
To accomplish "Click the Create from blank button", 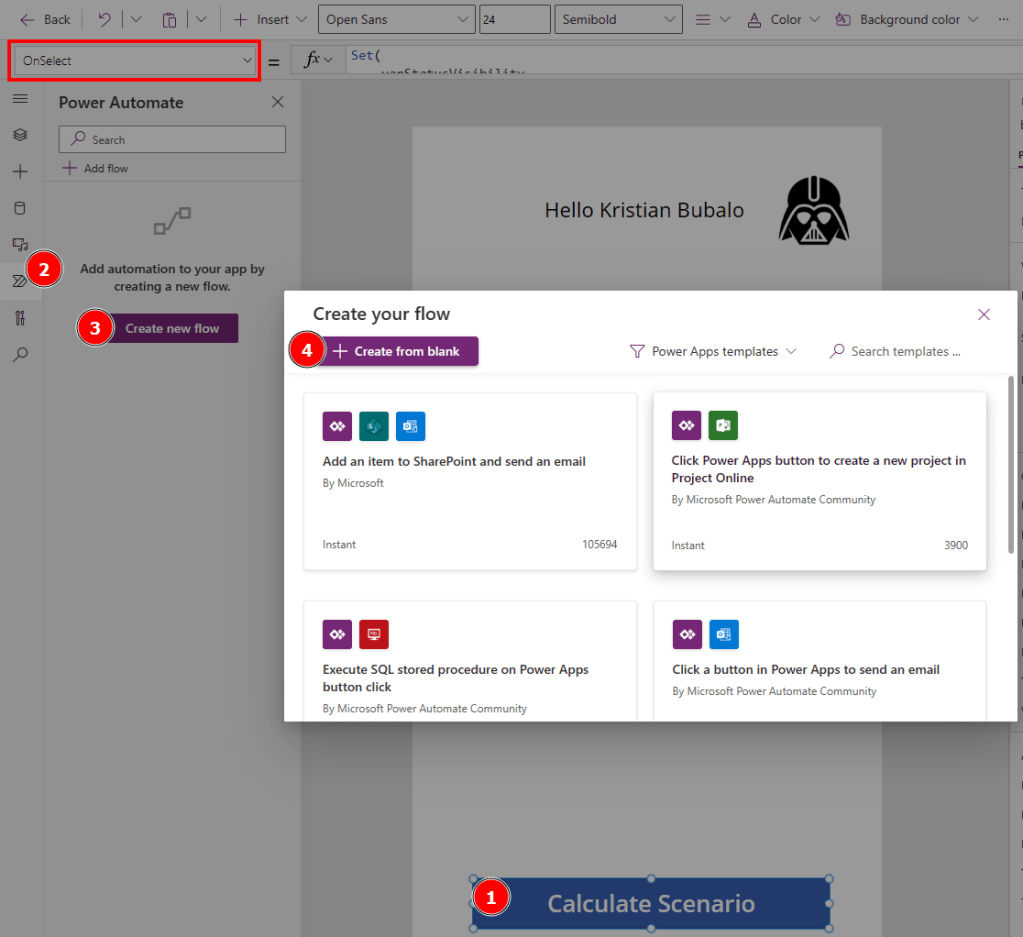I will click(x=397, y=351).
